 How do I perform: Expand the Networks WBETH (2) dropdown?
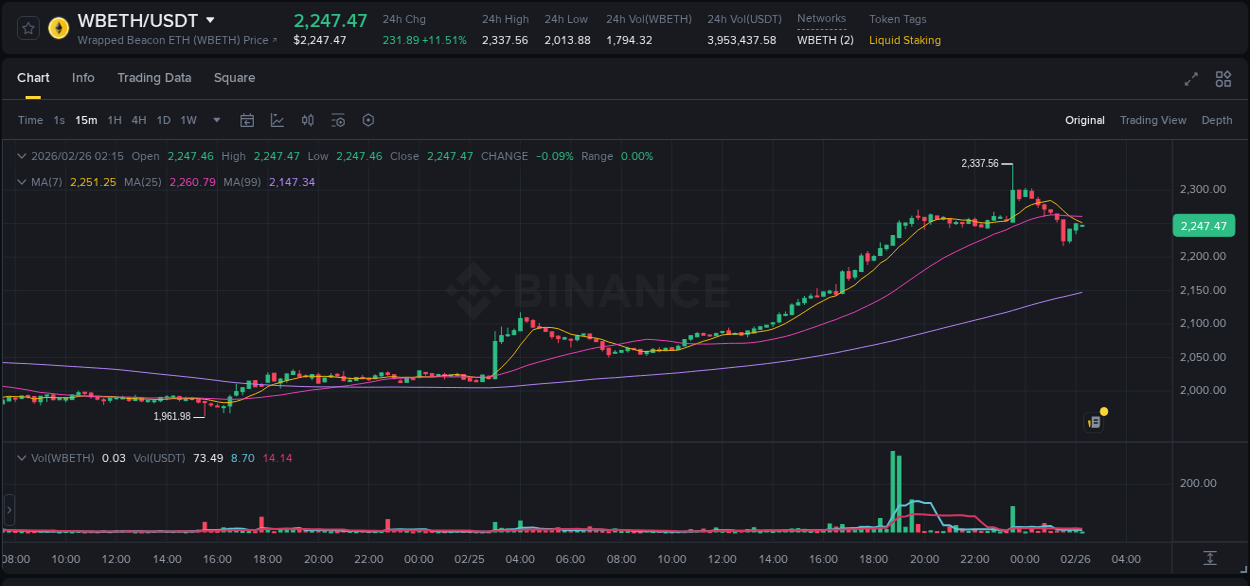click(x=825, y=40)
